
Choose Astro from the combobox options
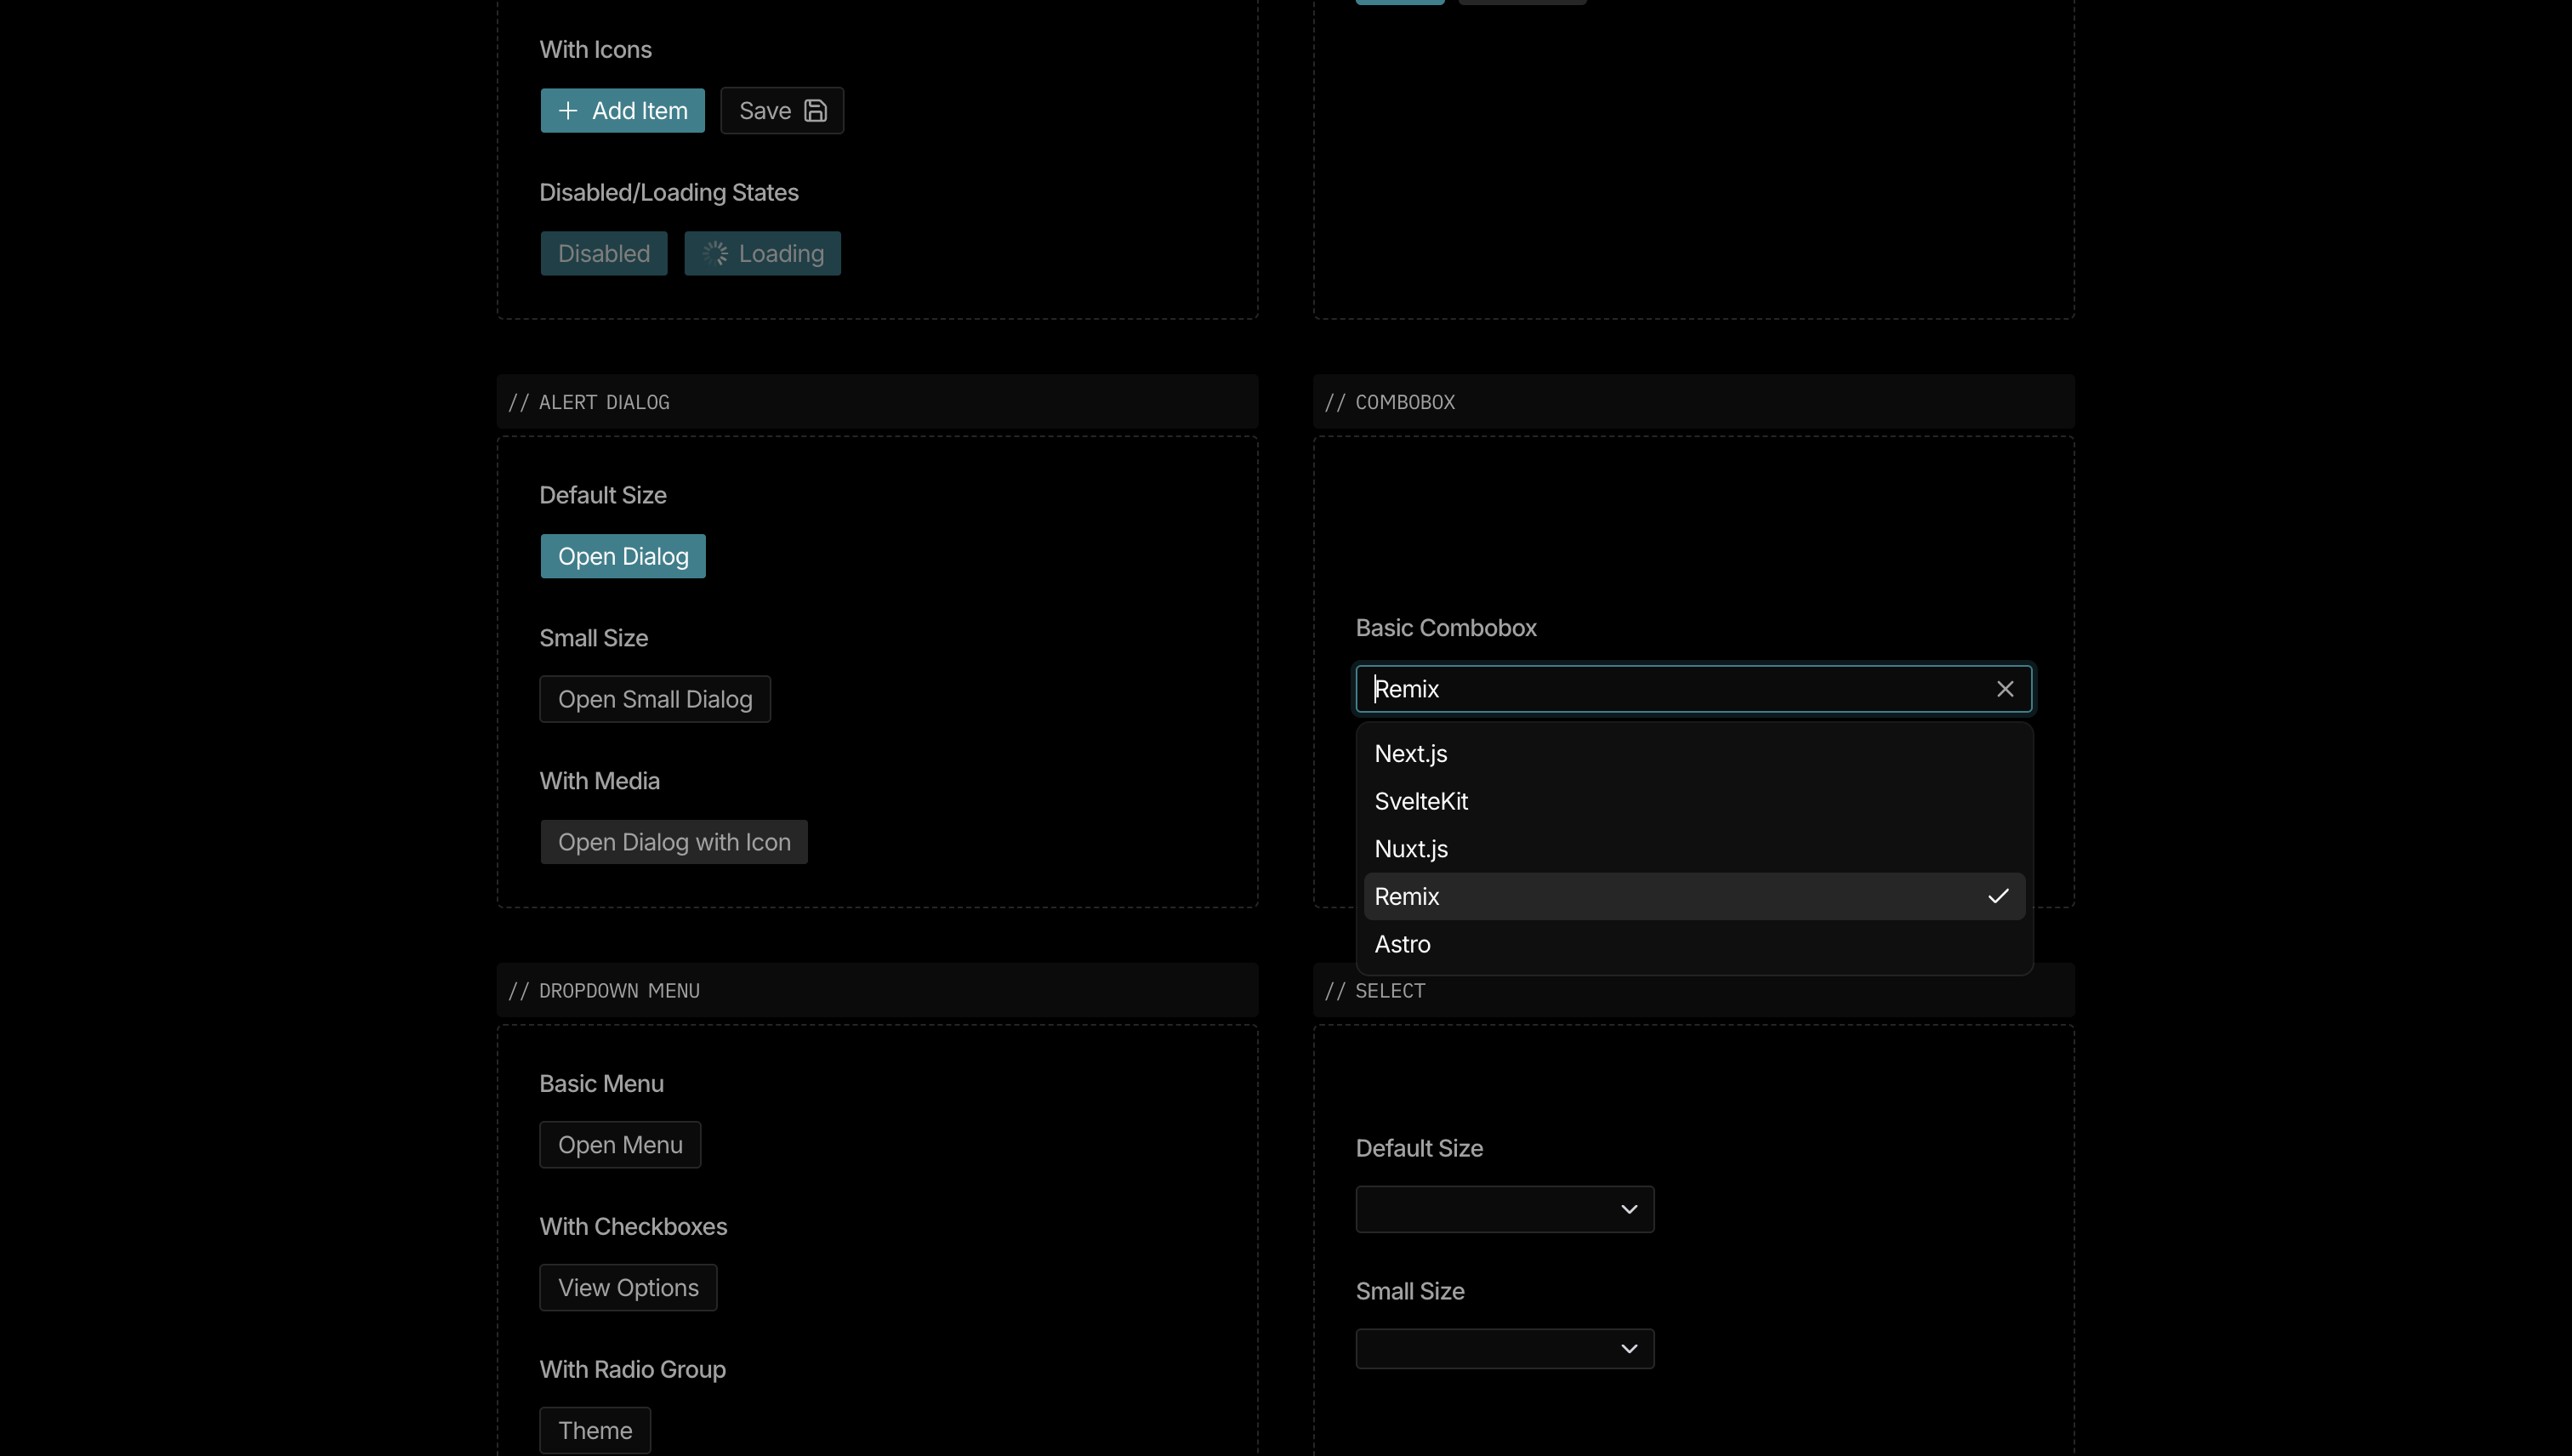point(1695,944)
